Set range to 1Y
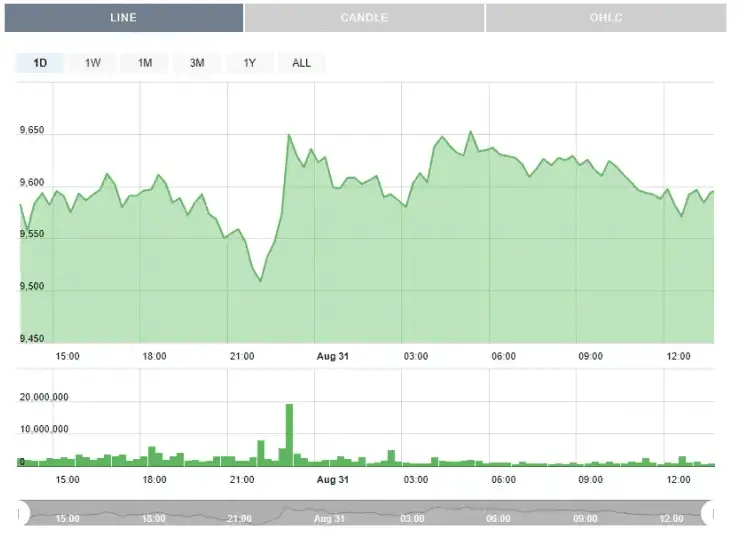Screen dimensions: 741x546 [x=249, y=63]
